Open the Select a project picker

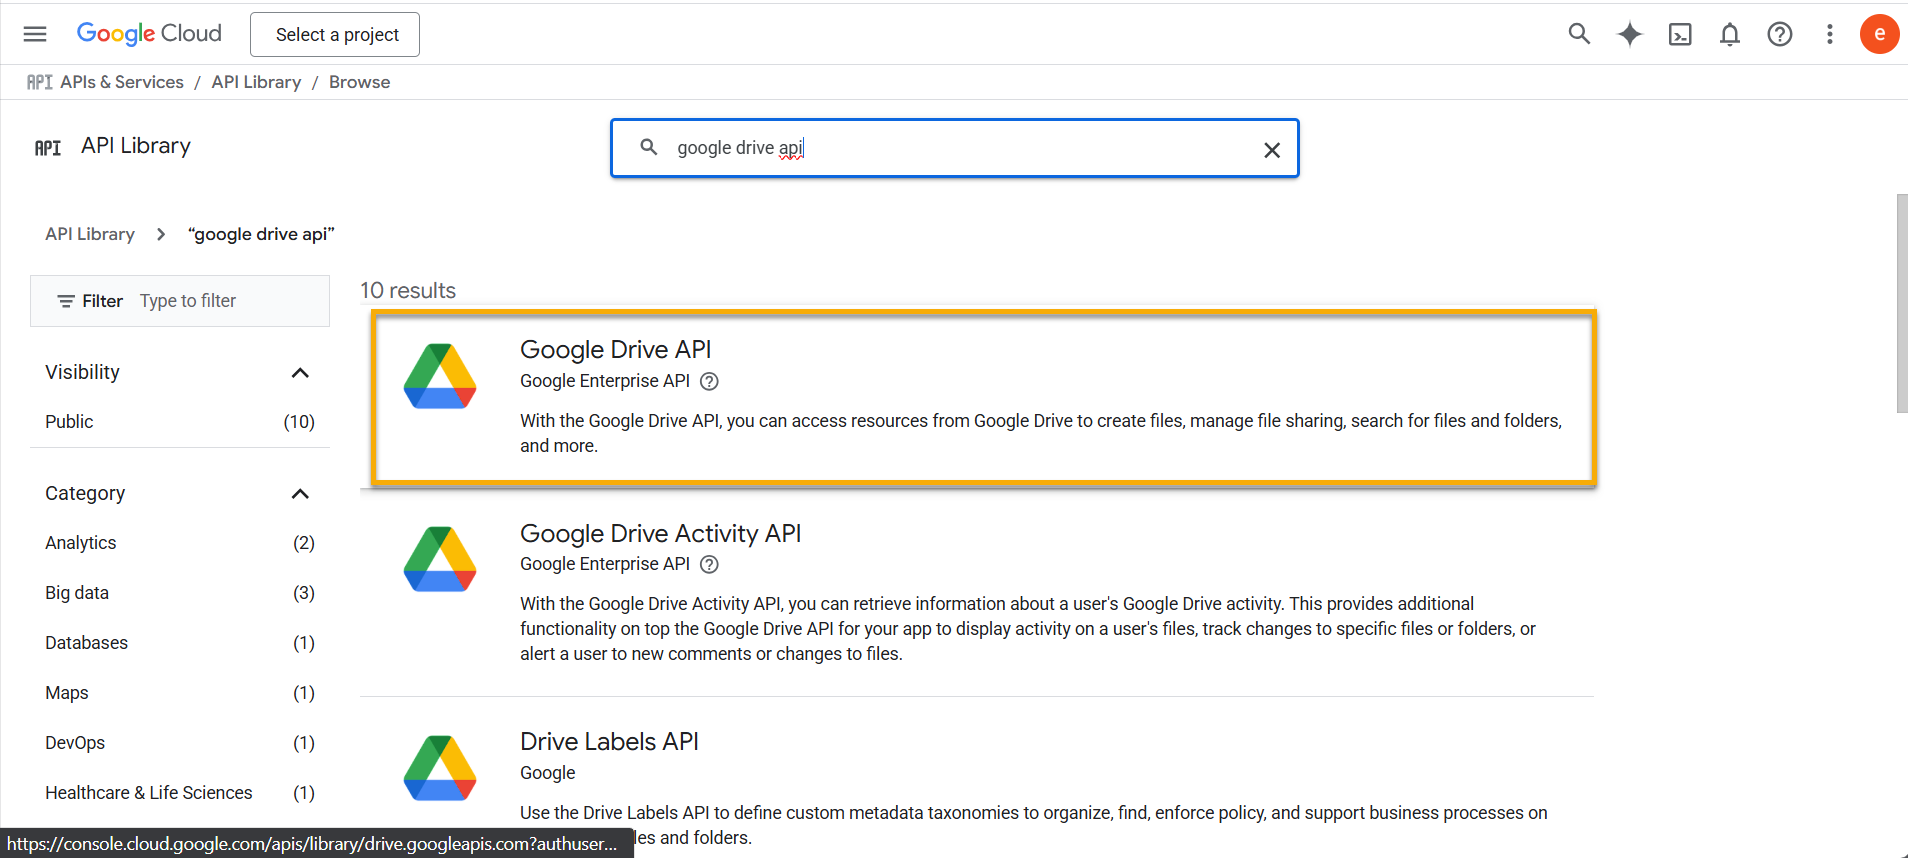pyautogui.click(x=335, y=34)
